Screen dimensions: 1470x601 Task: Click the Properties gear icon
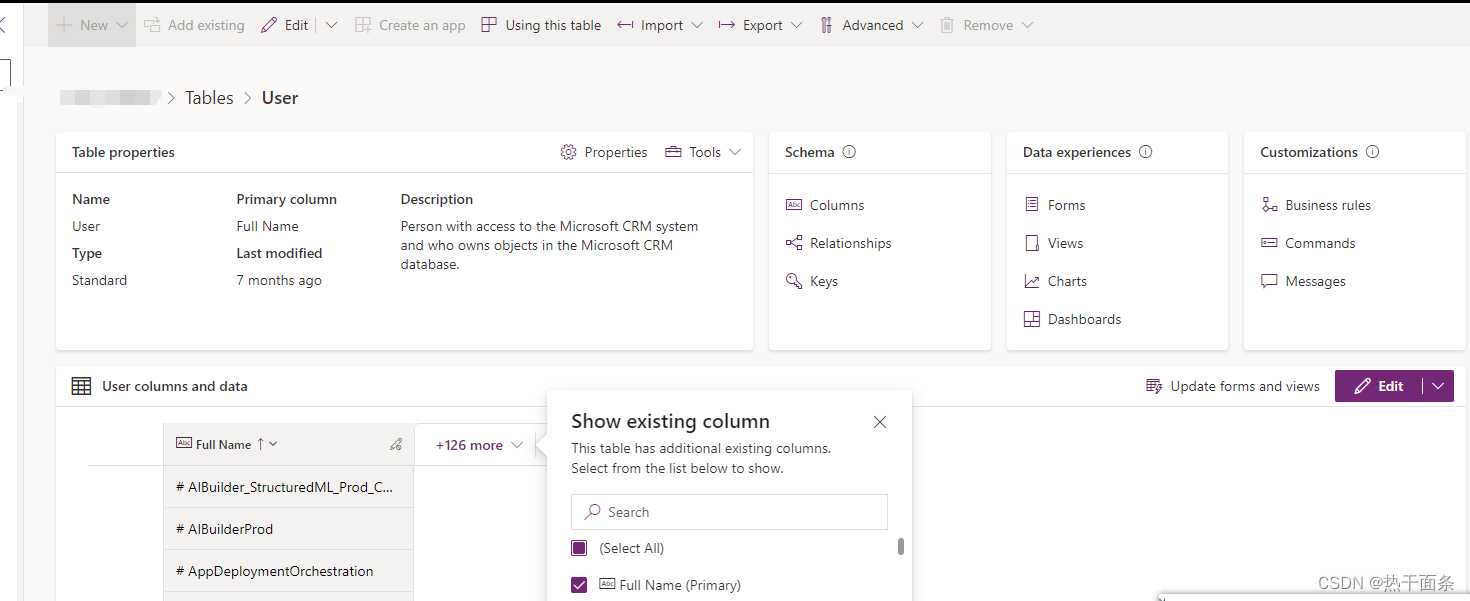(x=568, y=152)
